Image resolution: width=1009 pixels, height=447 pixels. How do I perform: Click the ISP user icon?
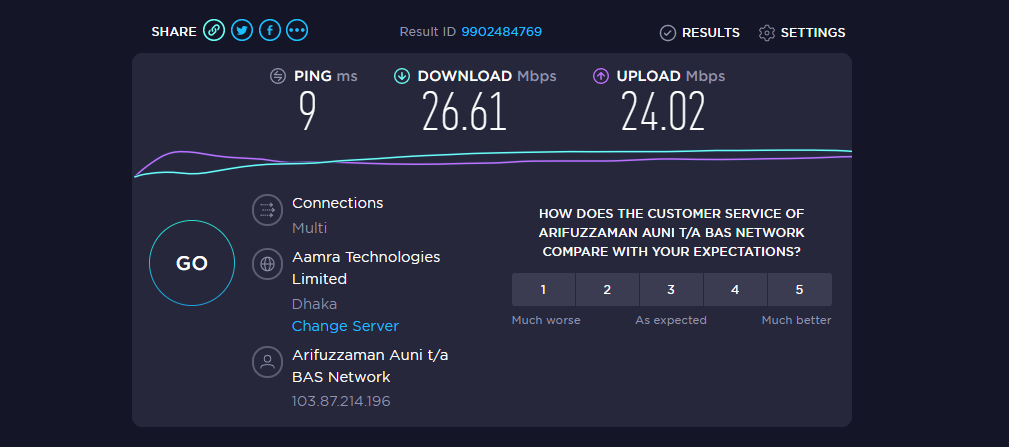pyautogui.click(x=267, y=361)
